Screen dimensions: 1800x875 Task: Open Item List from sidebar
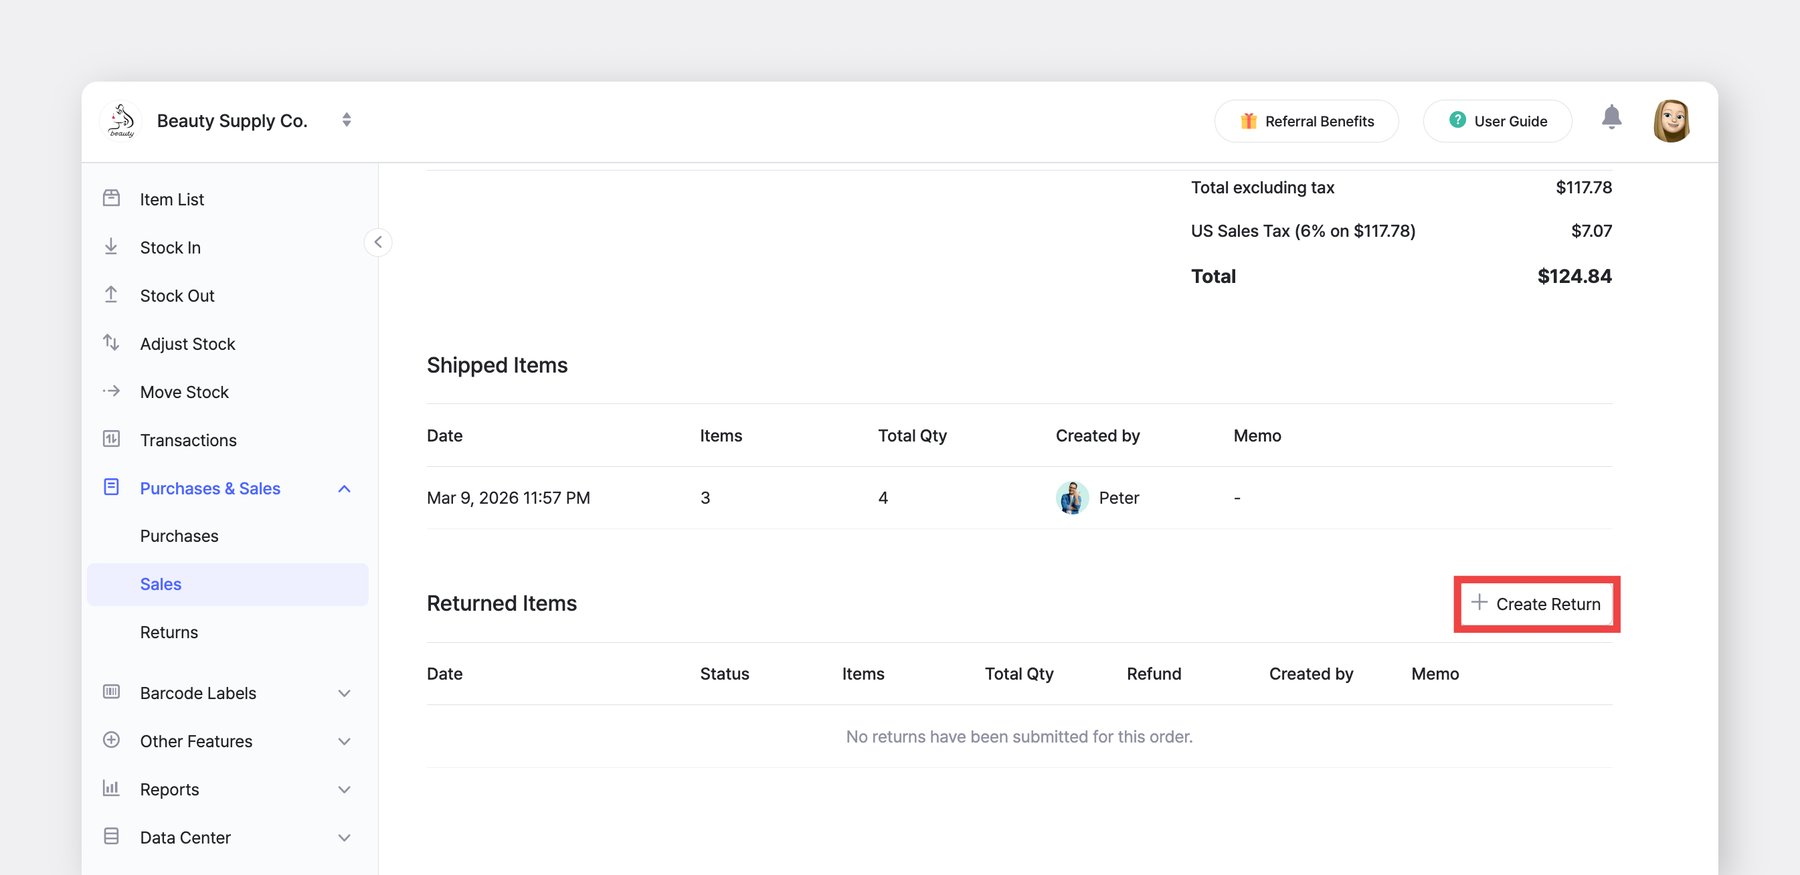(x=171, y=200)
